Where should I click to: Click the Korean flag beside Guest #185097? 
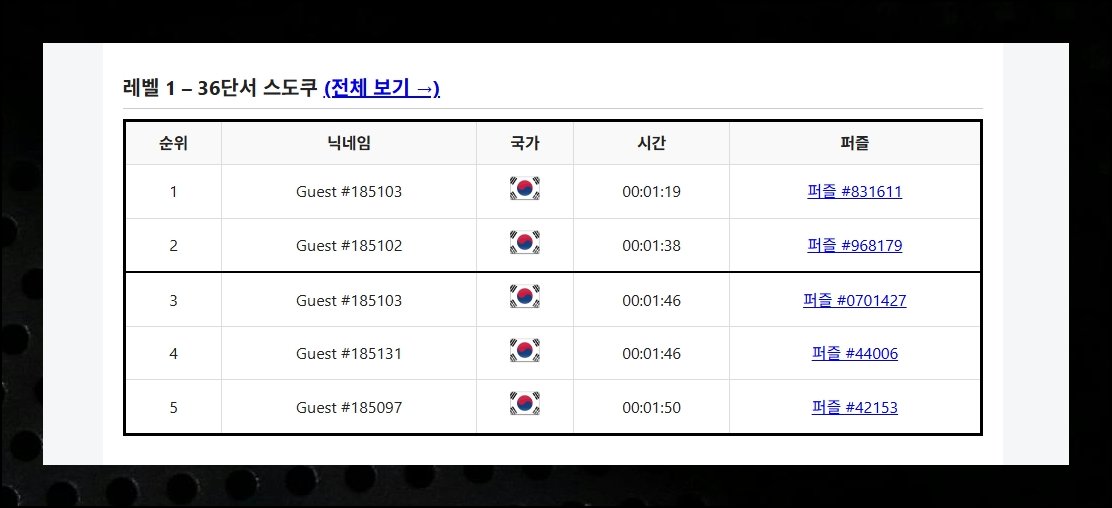coord(525,404)
